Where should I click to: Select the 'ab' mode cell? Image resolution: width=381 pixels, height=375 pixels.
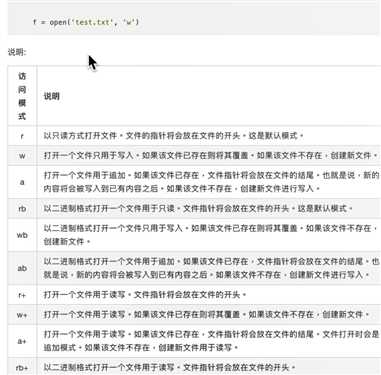point(22,268)
